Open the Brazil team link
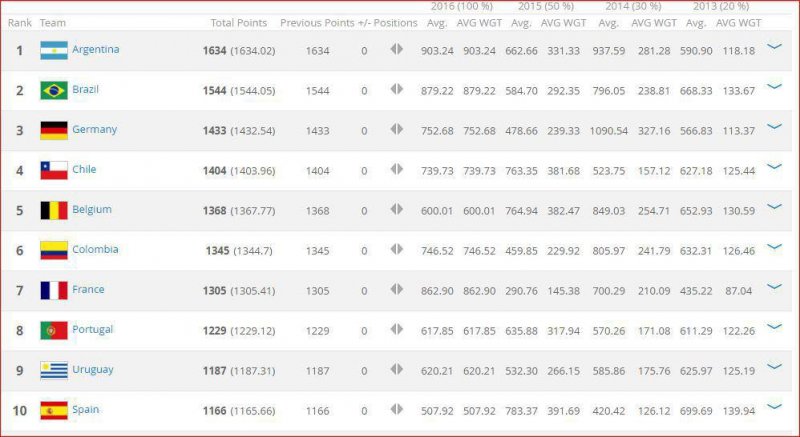The image size is (800, 437). tap(85, 89)
